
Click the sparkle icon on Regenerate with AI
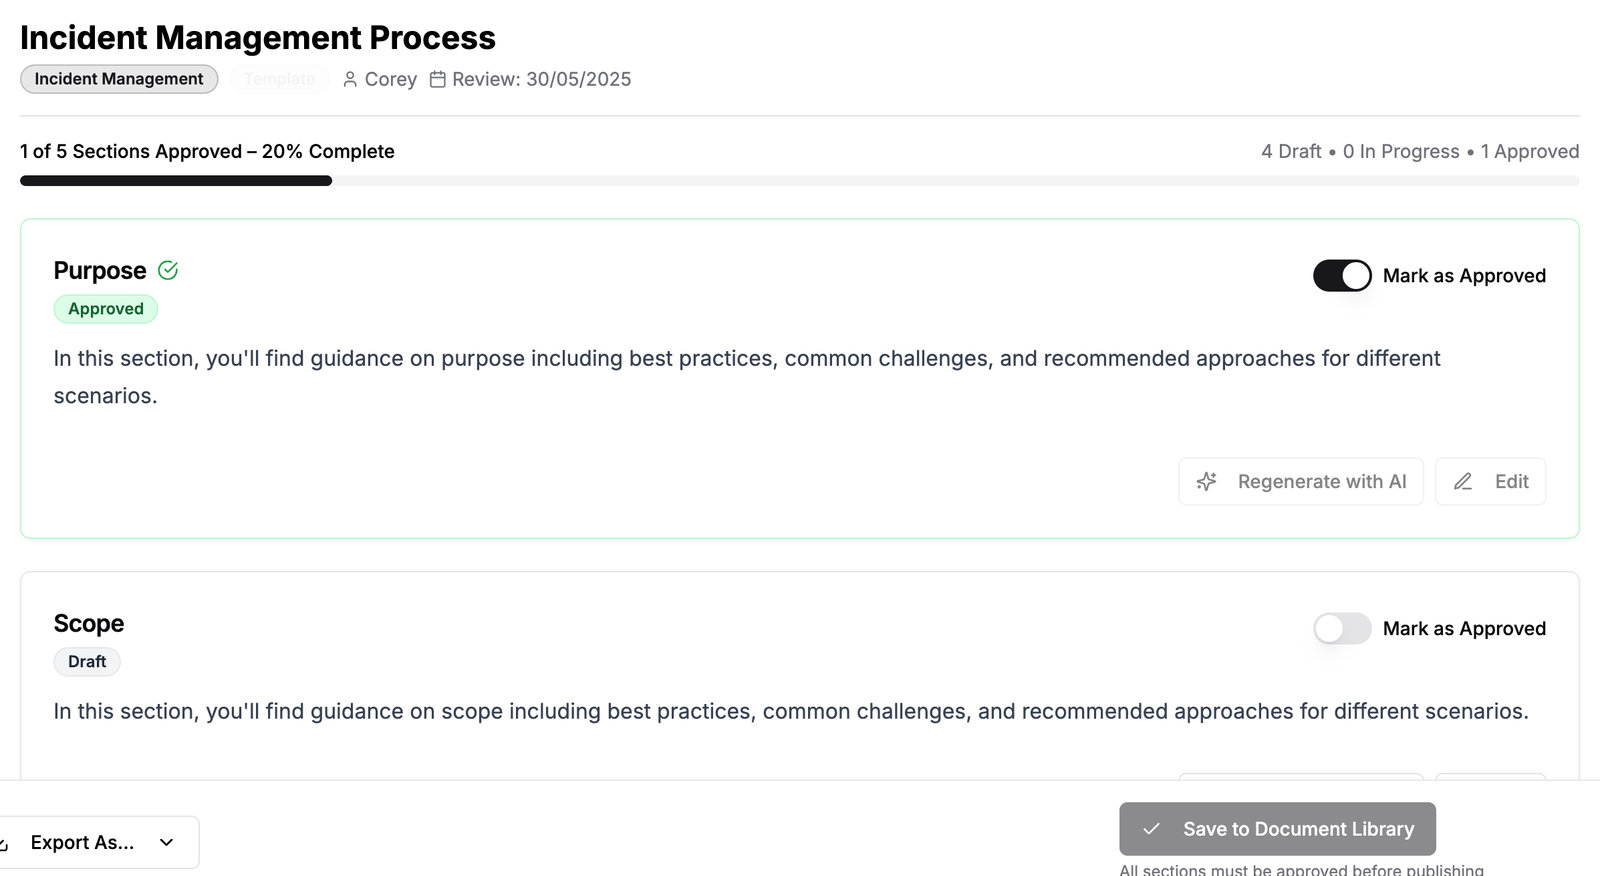[x=1207, y=481]
